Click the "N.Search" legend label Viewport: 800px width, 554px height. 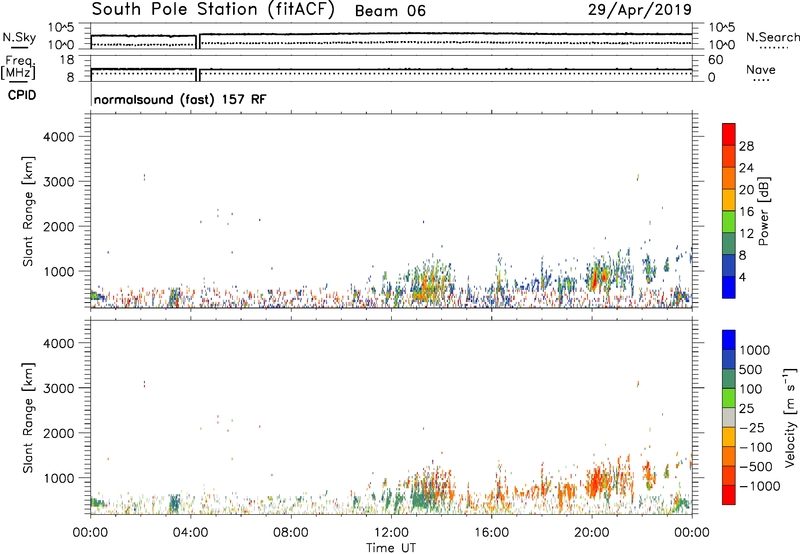[772, 37]
